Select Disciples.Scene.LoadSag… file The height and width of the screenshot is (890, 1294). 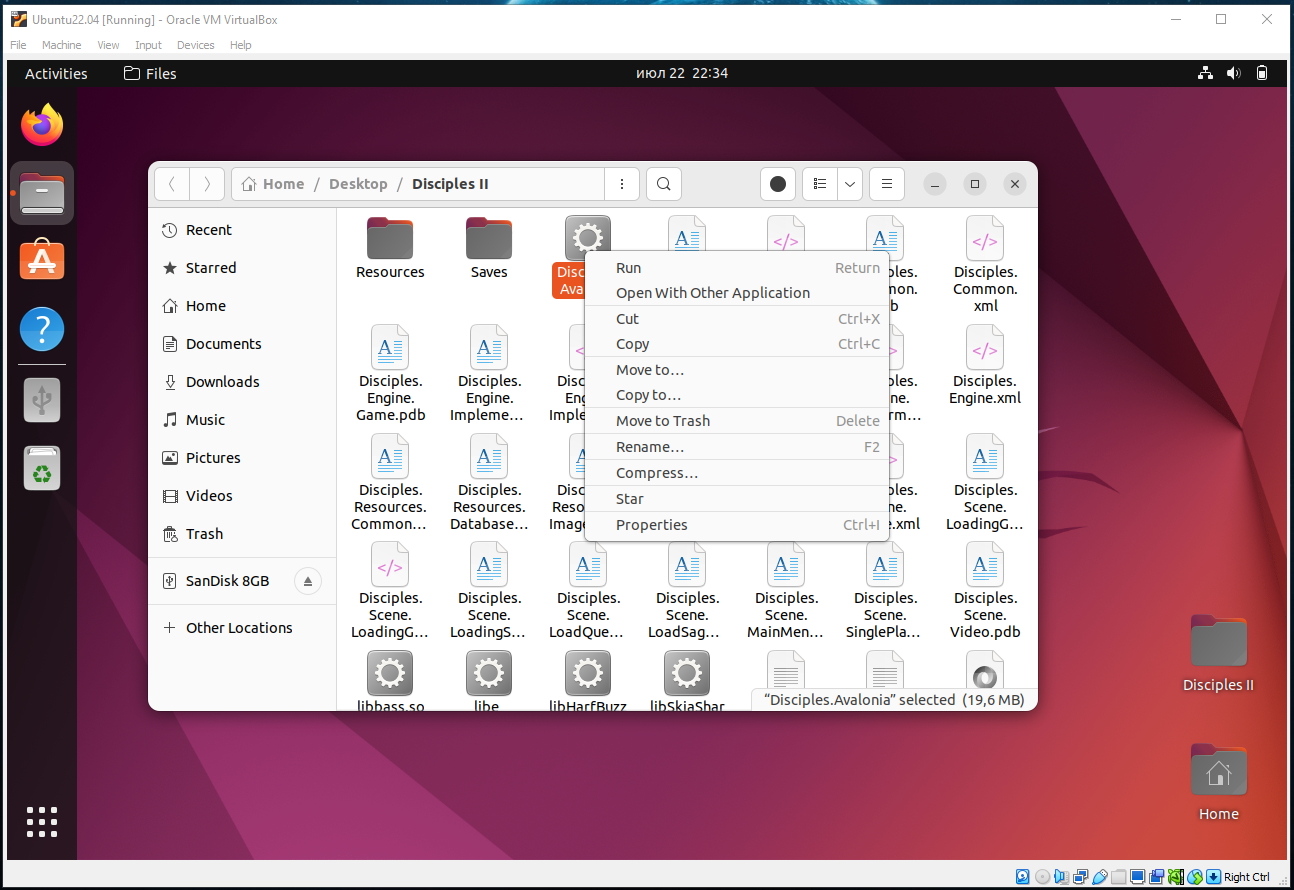point(687,590)
